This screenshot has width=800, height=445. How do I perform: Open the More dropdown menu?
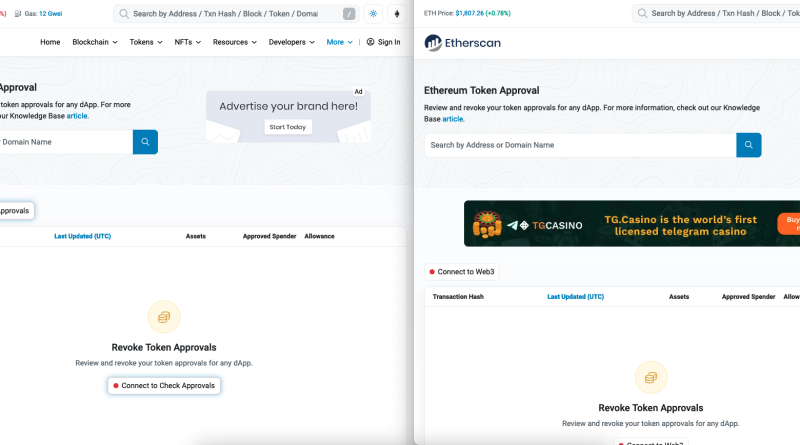click(340, 42)
